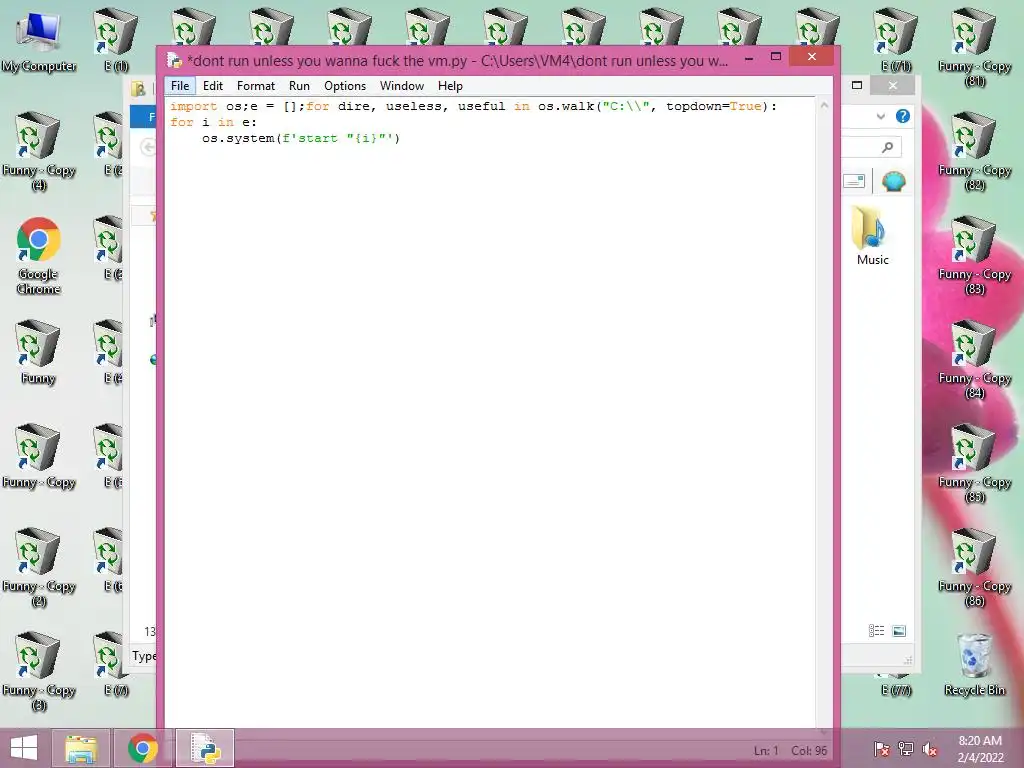Image resolution: width=1024 pixels, height=768 pixels.
Task: Open the Edit menu in IDLE
Action: click(213, 86)
